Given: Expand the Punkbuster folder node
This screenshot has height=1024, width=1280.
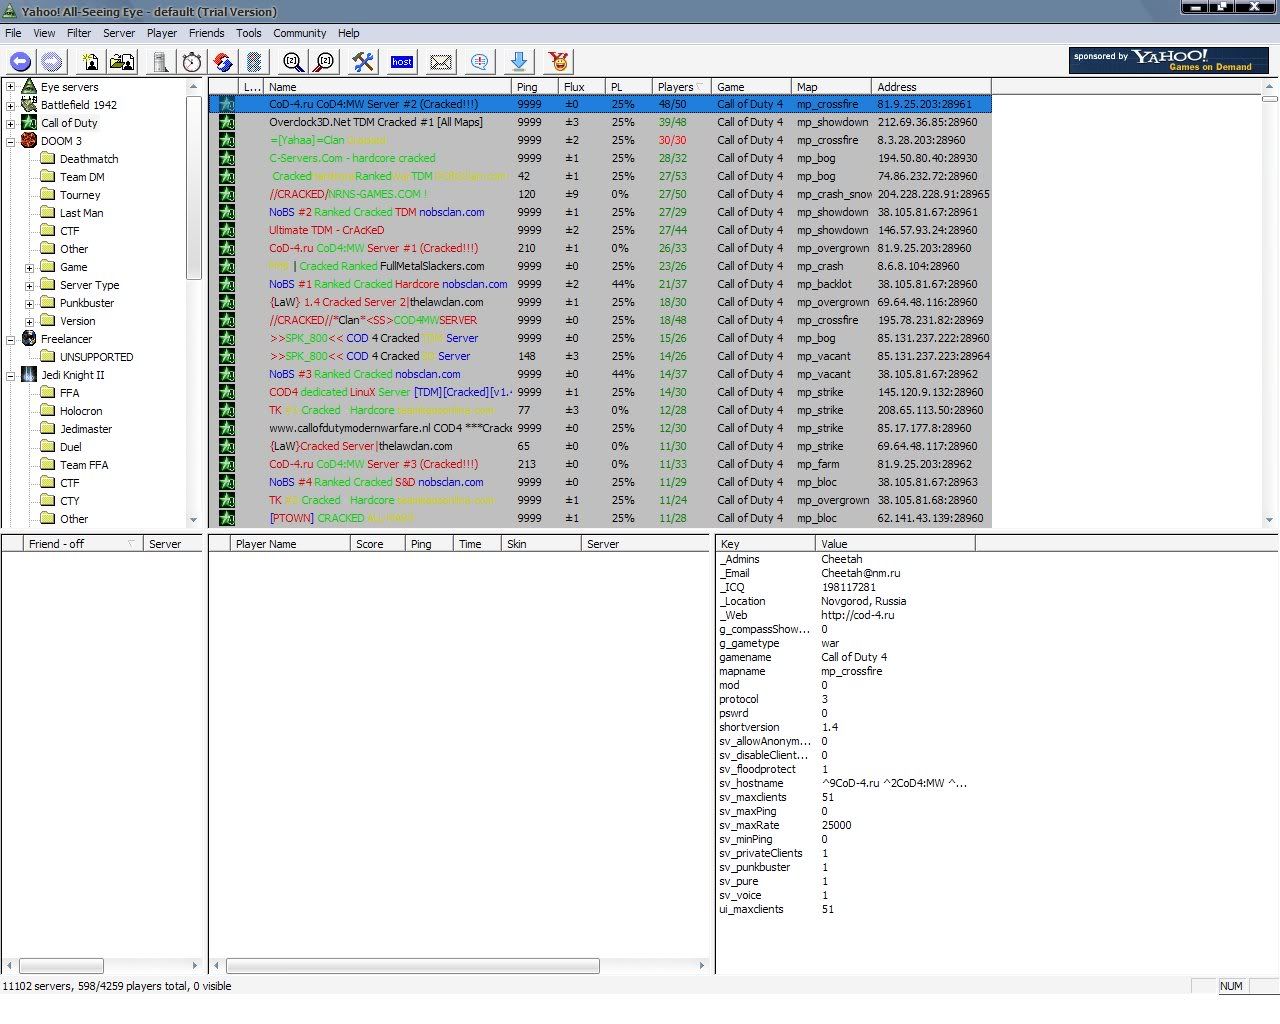Looking at the screenshot, I should tap(29, 303).
